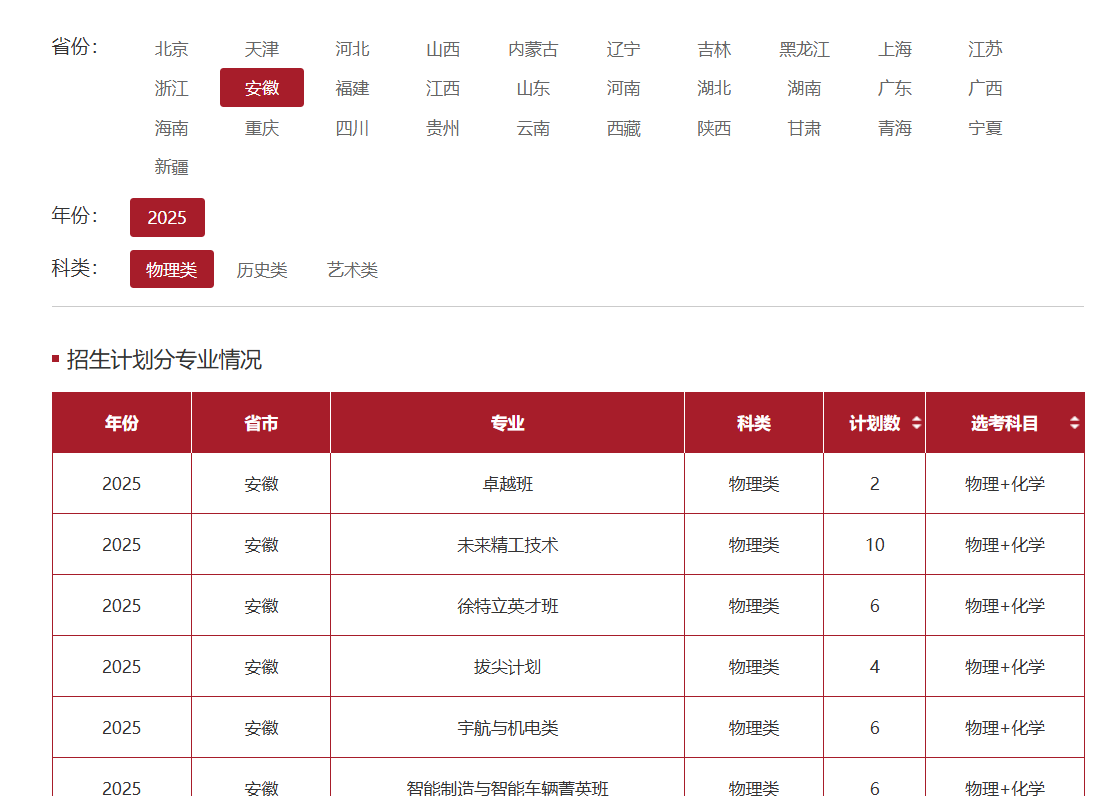
Task: Click the 计划数 column sort icon
Action: (x=916, y=423)
